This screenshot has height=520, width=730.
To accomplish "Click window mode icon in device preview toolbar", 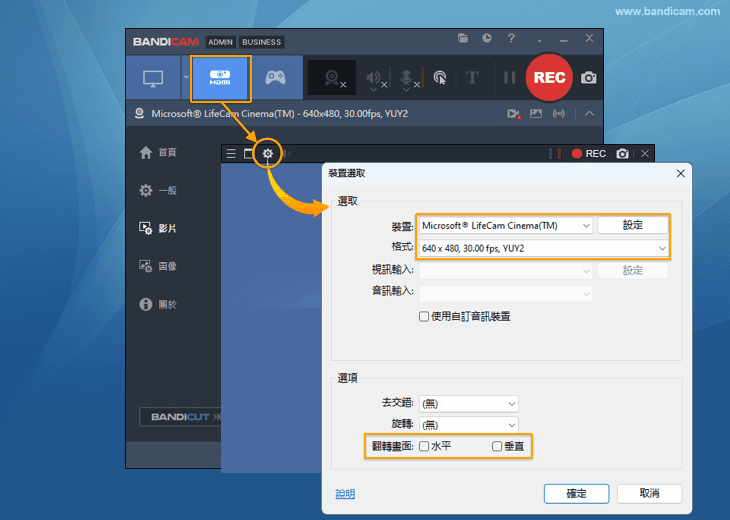I will pyautogui.click(x=248, y=154).
